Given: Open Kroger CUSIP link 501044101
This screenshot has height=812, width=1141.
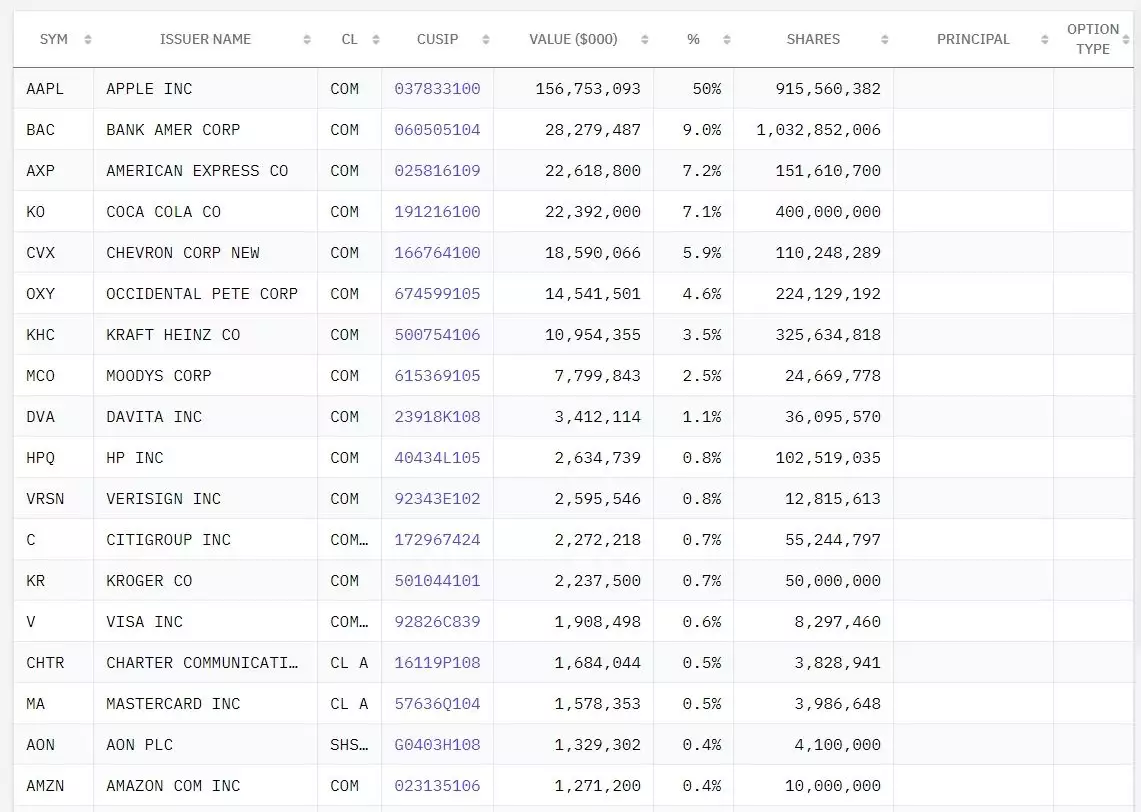Looking at the screenshot, I should tap(437, 581).
